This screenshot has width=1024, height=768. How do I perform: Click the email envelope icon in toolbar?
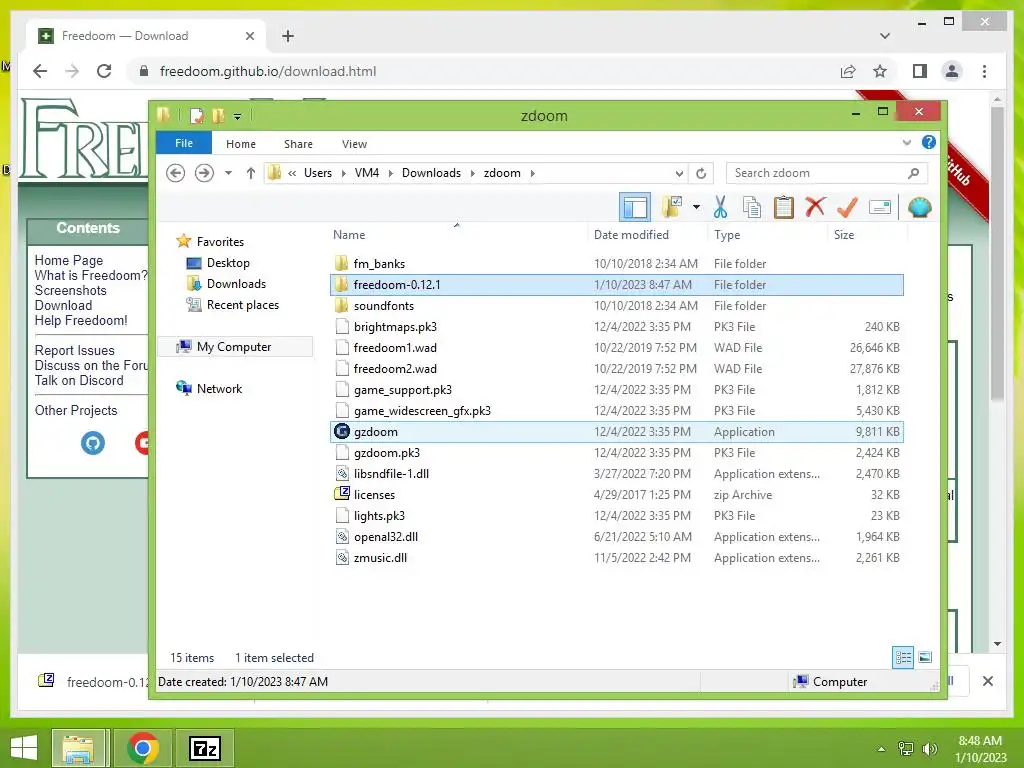tap(880, 208)
